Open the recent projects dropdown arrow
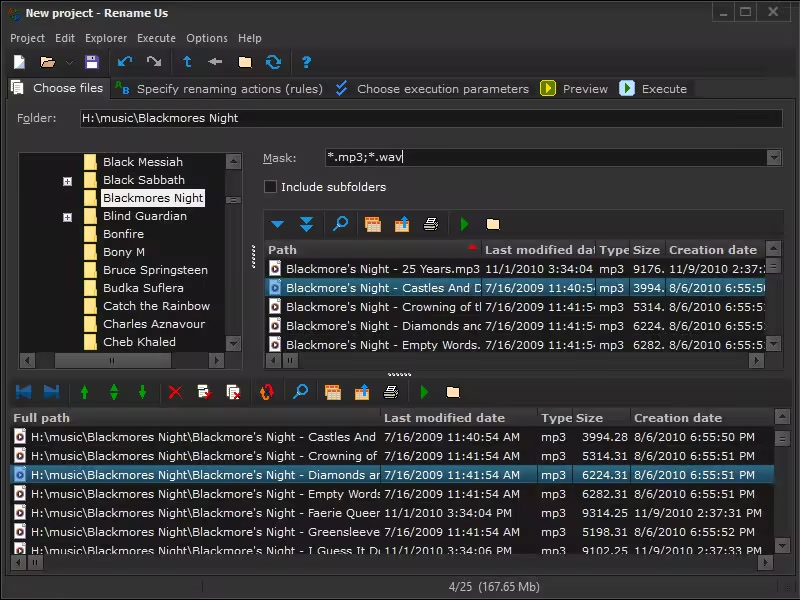Image resolution: width=800 pixels, height=600 pixels. [x=69, y=63]
